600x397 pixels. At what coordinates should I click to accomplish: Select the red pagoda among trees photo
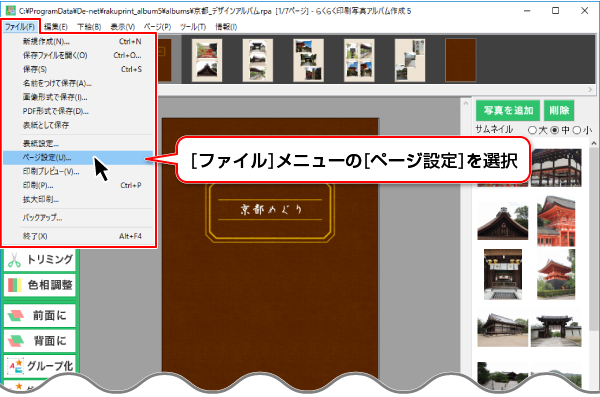pos(556,274)
